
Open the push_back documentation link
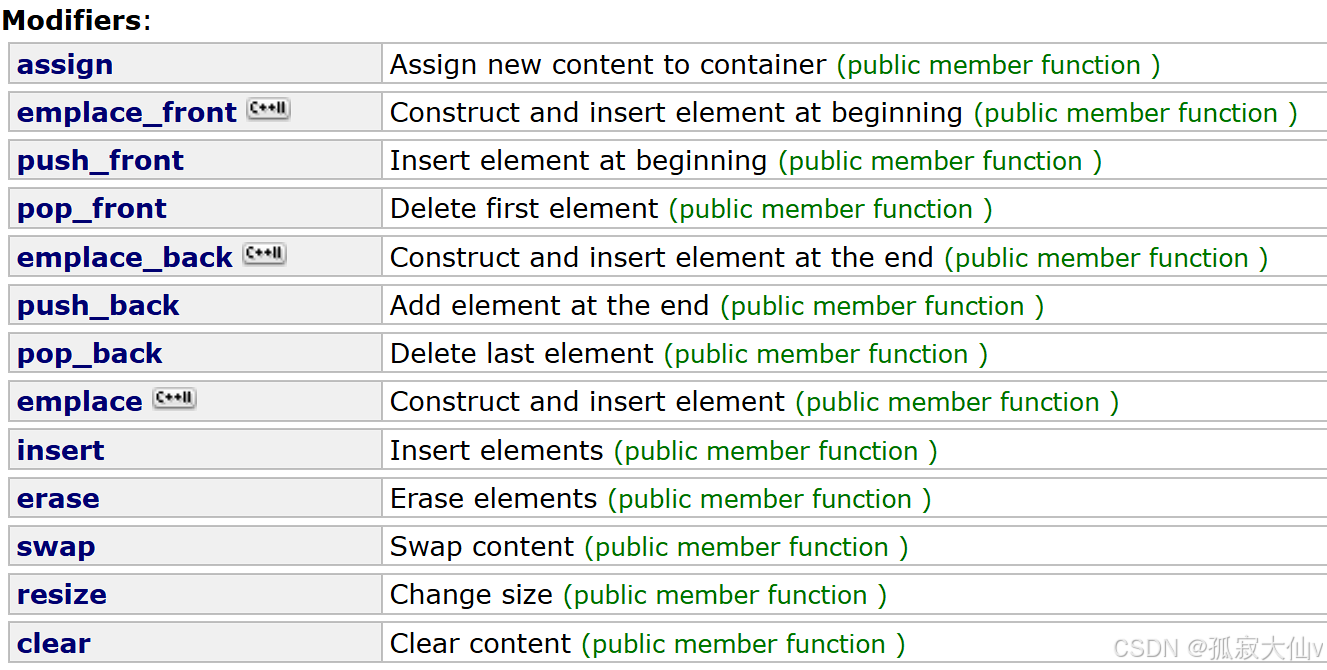tap(98, 306)
